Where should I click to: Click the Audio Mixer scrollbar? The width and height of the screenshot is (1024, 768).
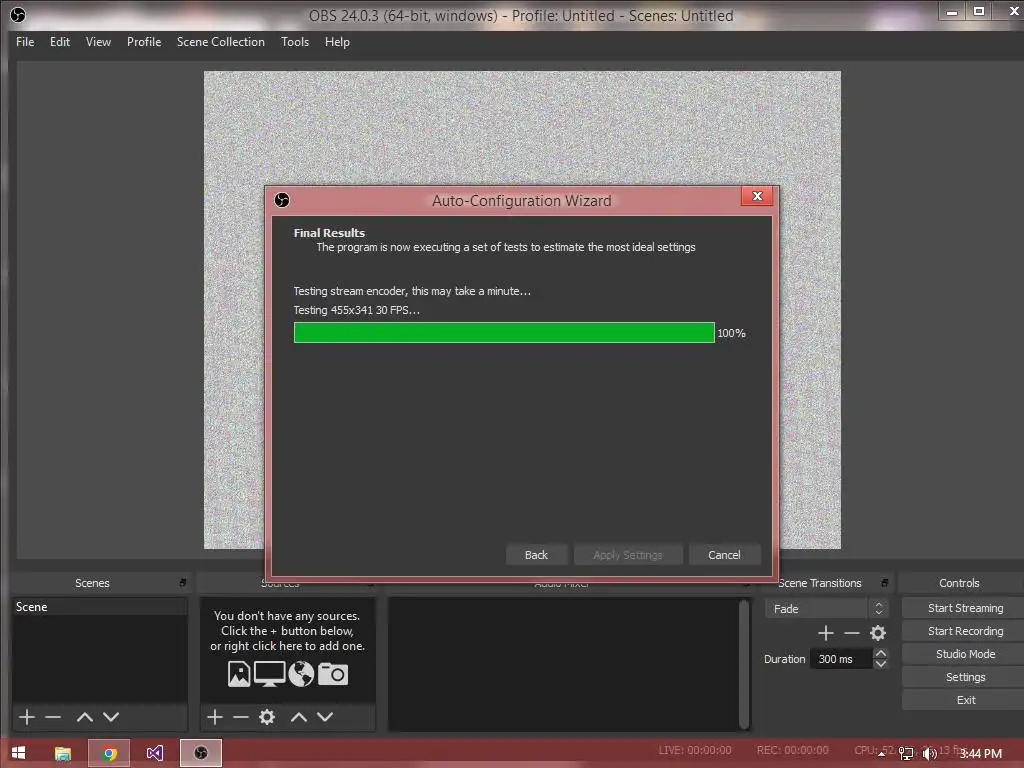coord(744,664)
